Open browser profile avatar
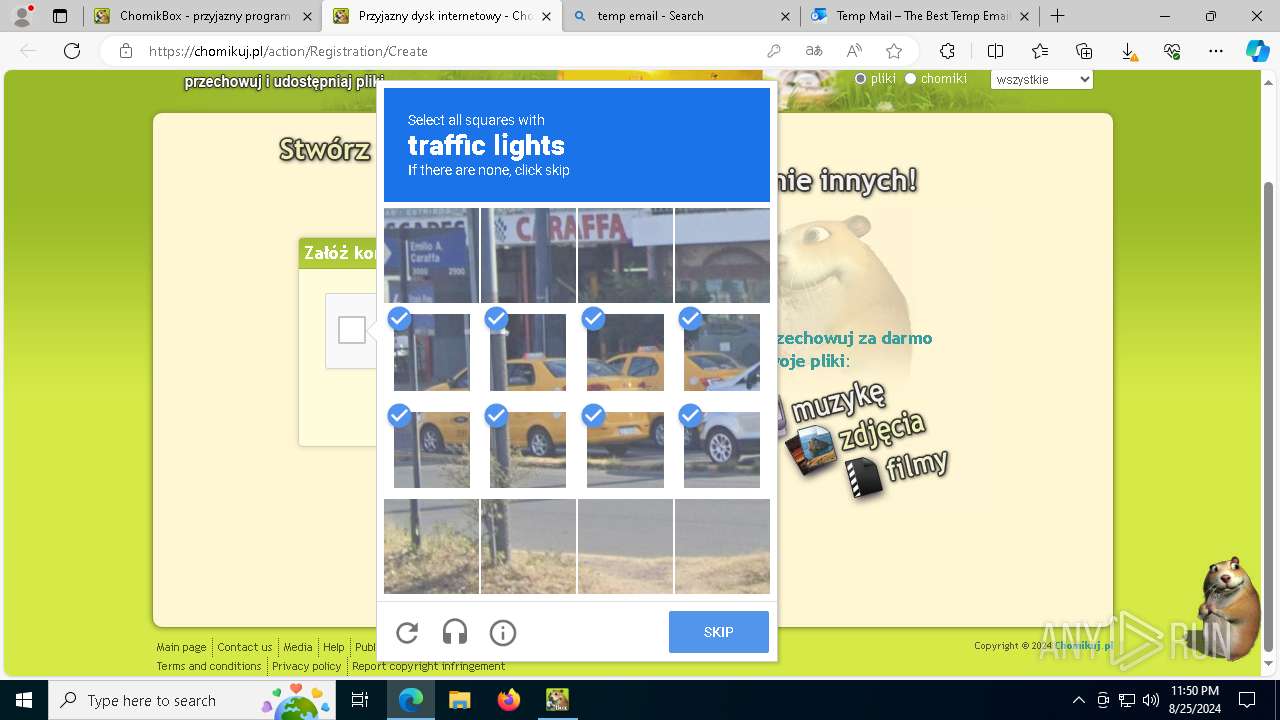 22,16
